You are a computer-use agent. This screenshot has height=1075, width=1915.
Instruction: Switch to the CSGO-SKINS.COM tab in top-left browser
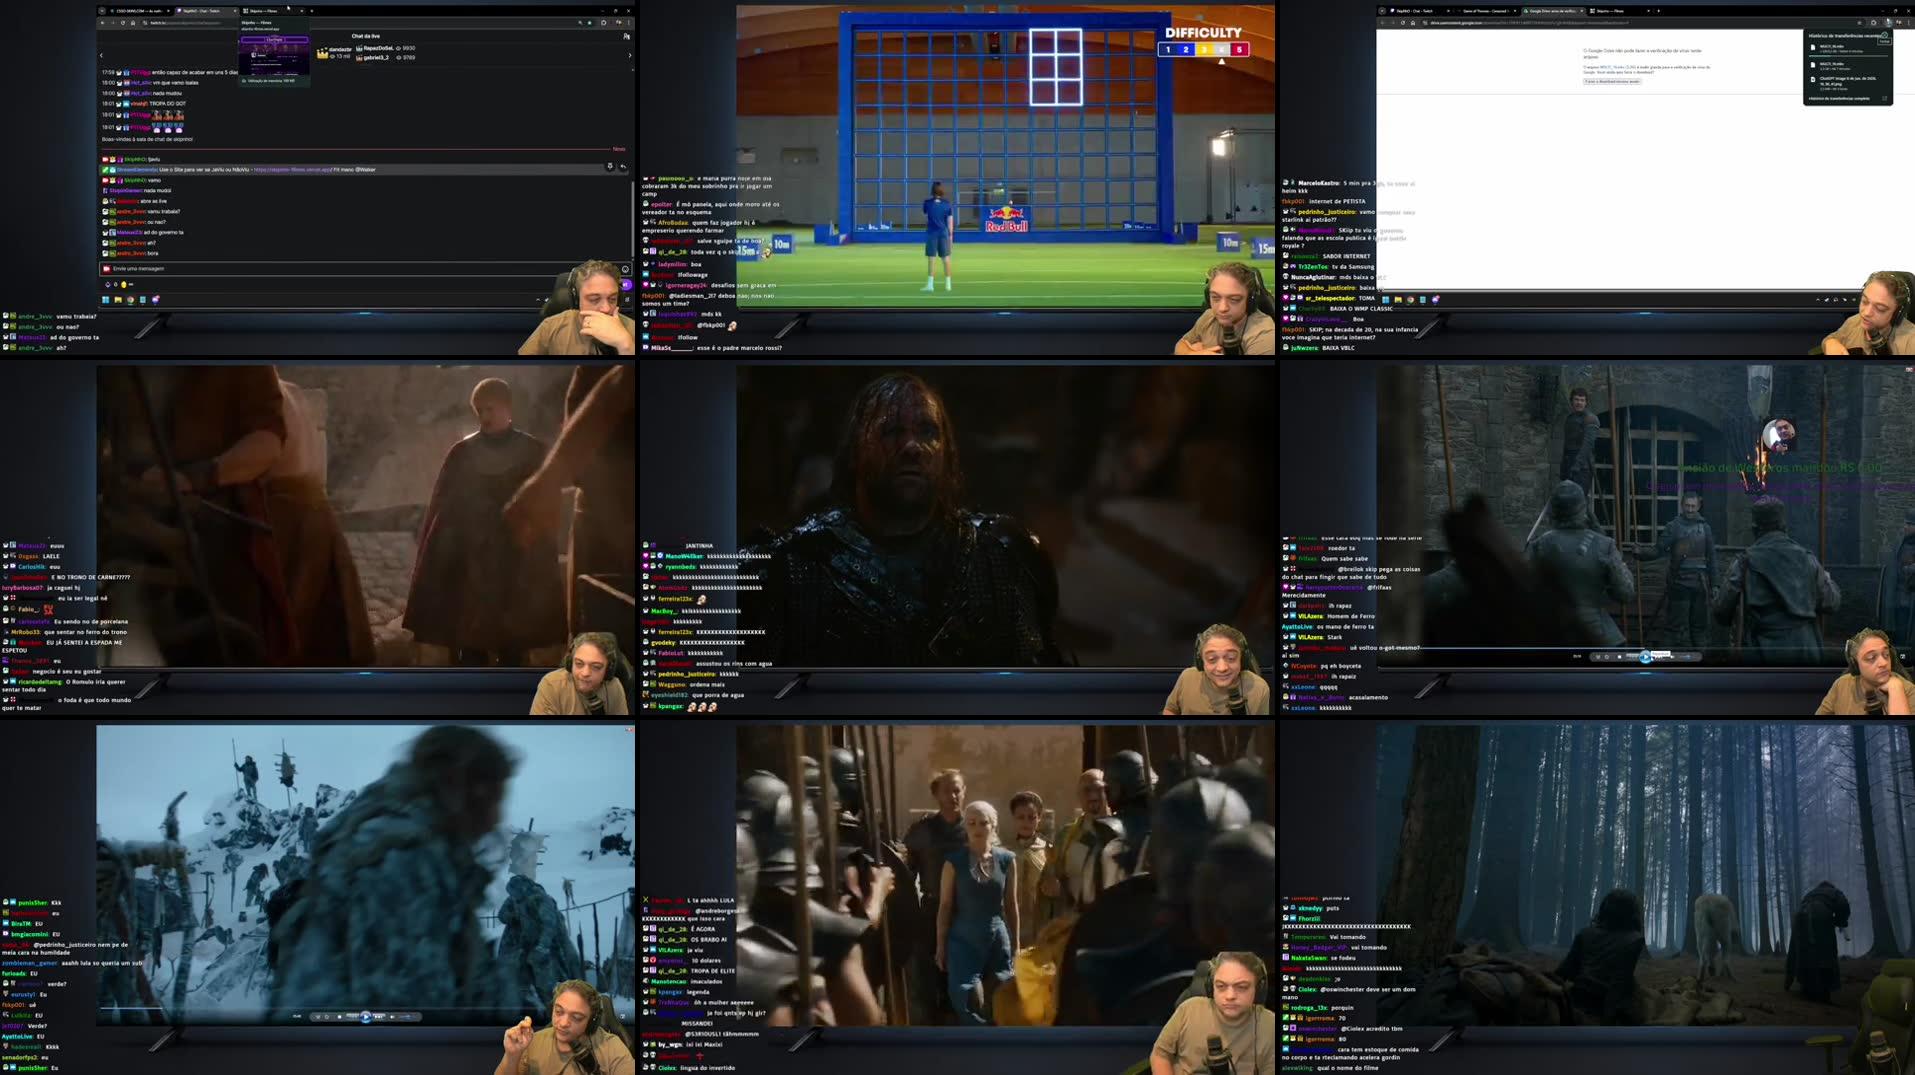coord(138,11)
